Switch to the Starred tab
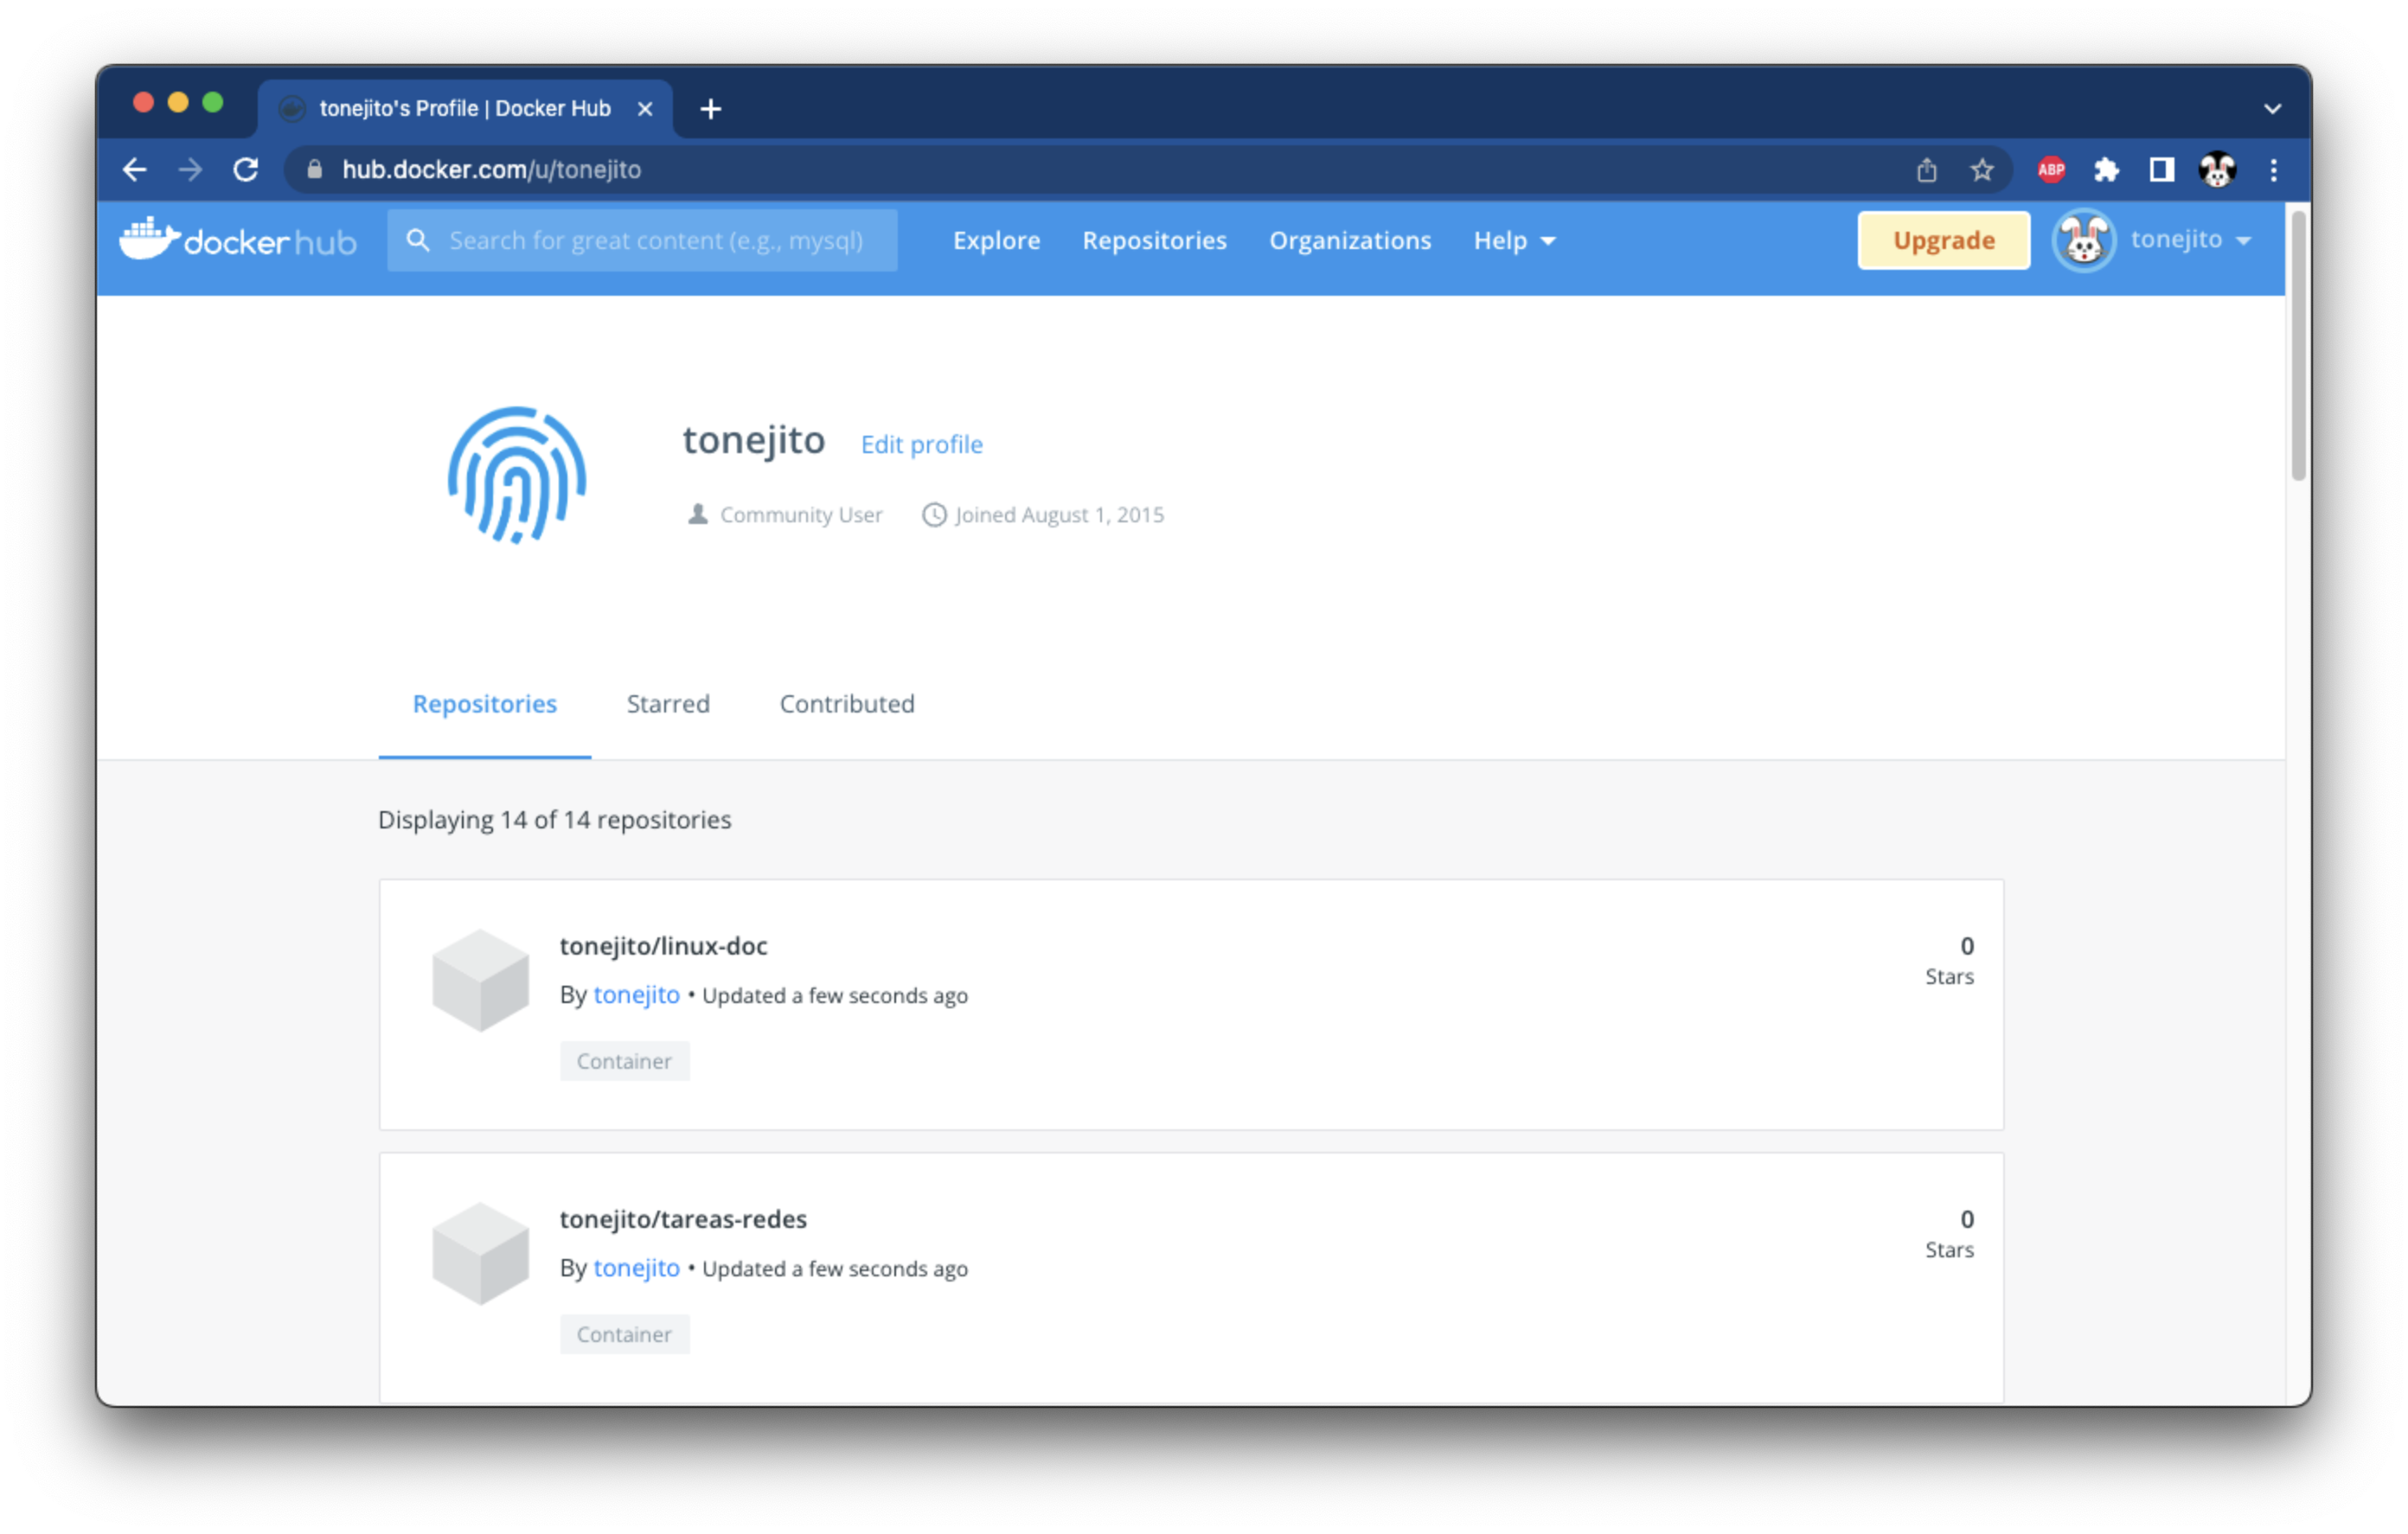2408x1534 pixels. 667,704
